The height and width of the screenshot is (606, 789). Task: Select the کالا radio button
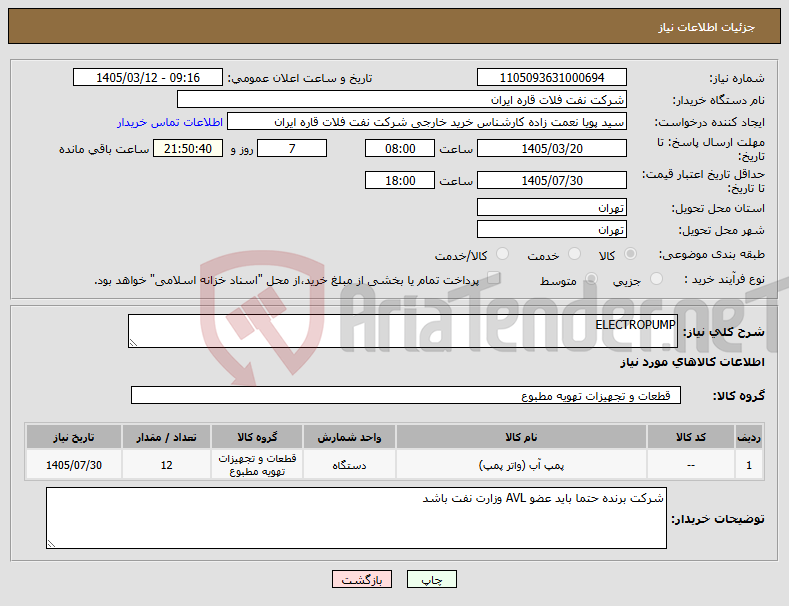[x=630, y=254]
